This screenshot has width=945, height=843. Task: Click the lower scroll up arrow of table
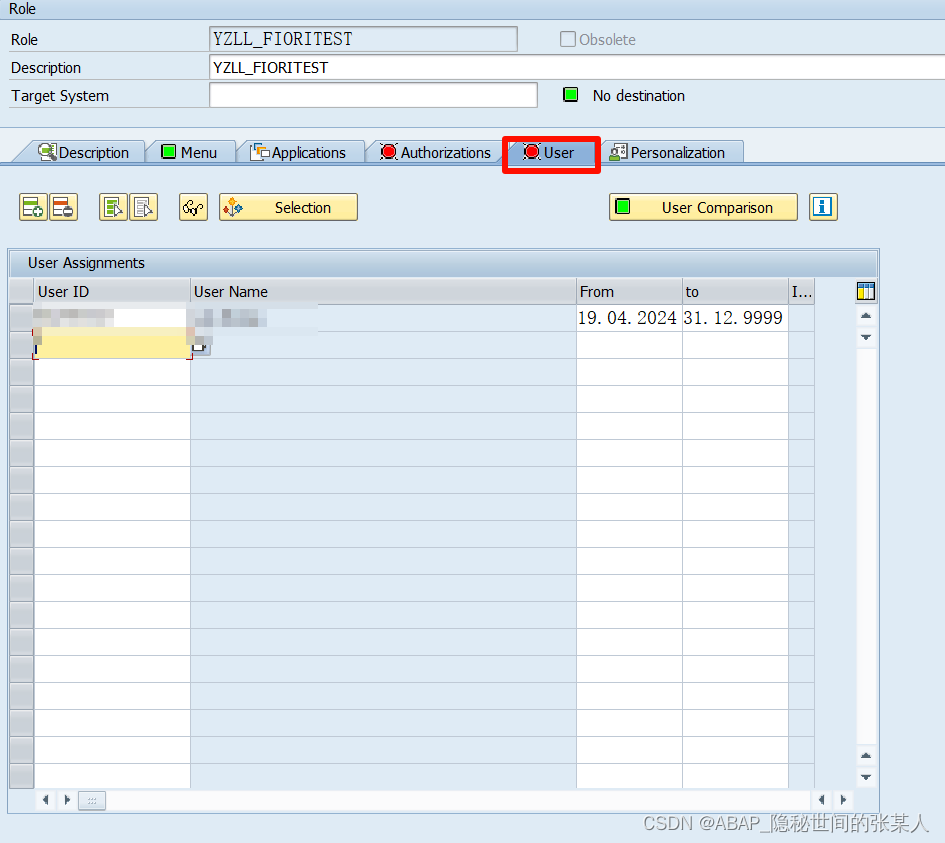click(x=865, y=756)
